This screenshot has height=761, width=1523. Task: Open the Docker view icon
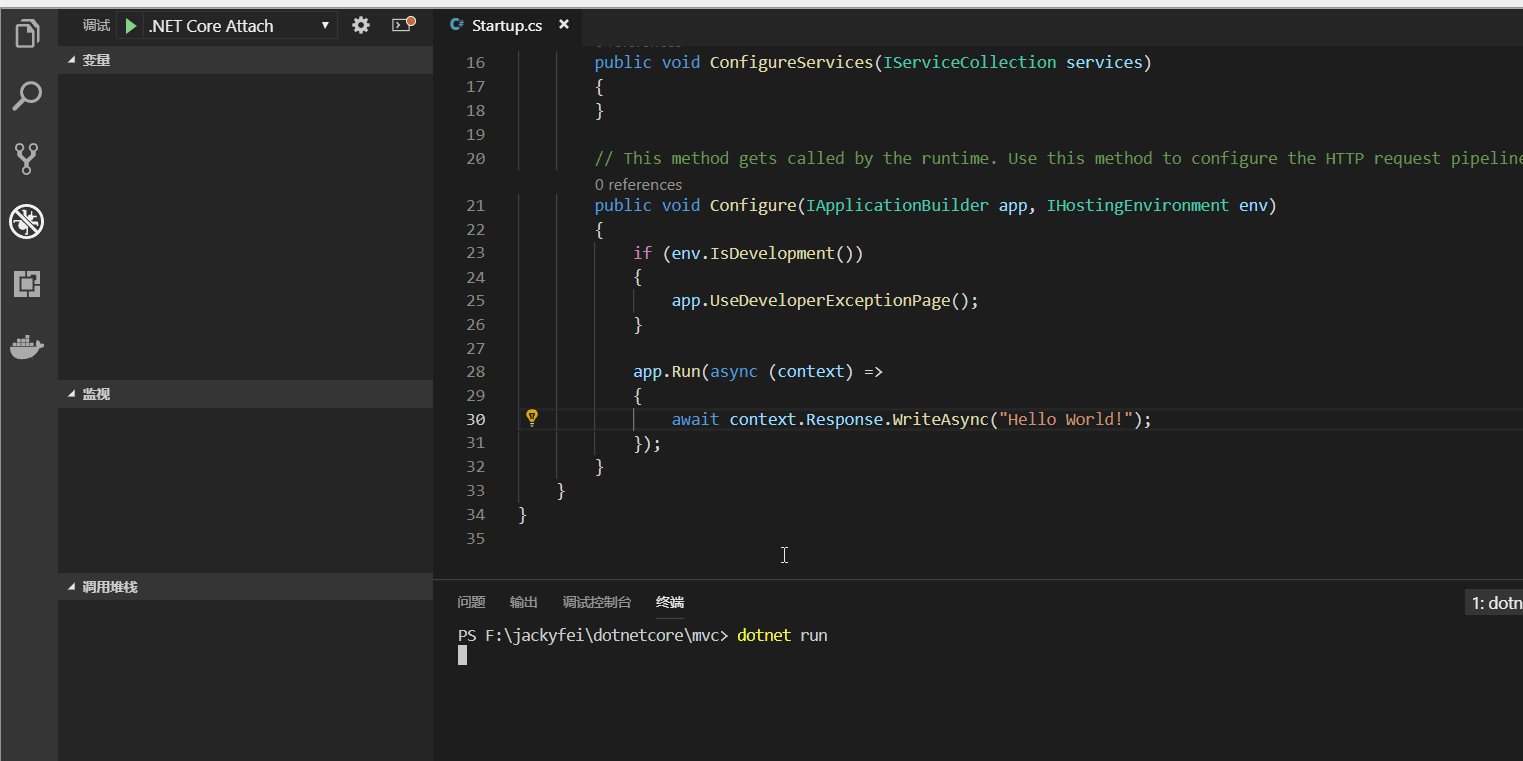coord(28,347)
